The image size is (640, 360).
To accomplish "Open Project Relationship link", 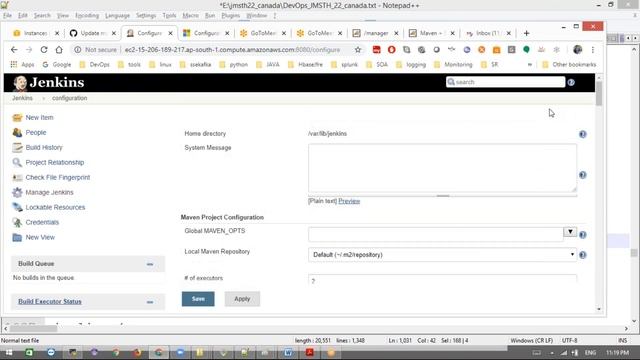I will (x=55, y=162).
